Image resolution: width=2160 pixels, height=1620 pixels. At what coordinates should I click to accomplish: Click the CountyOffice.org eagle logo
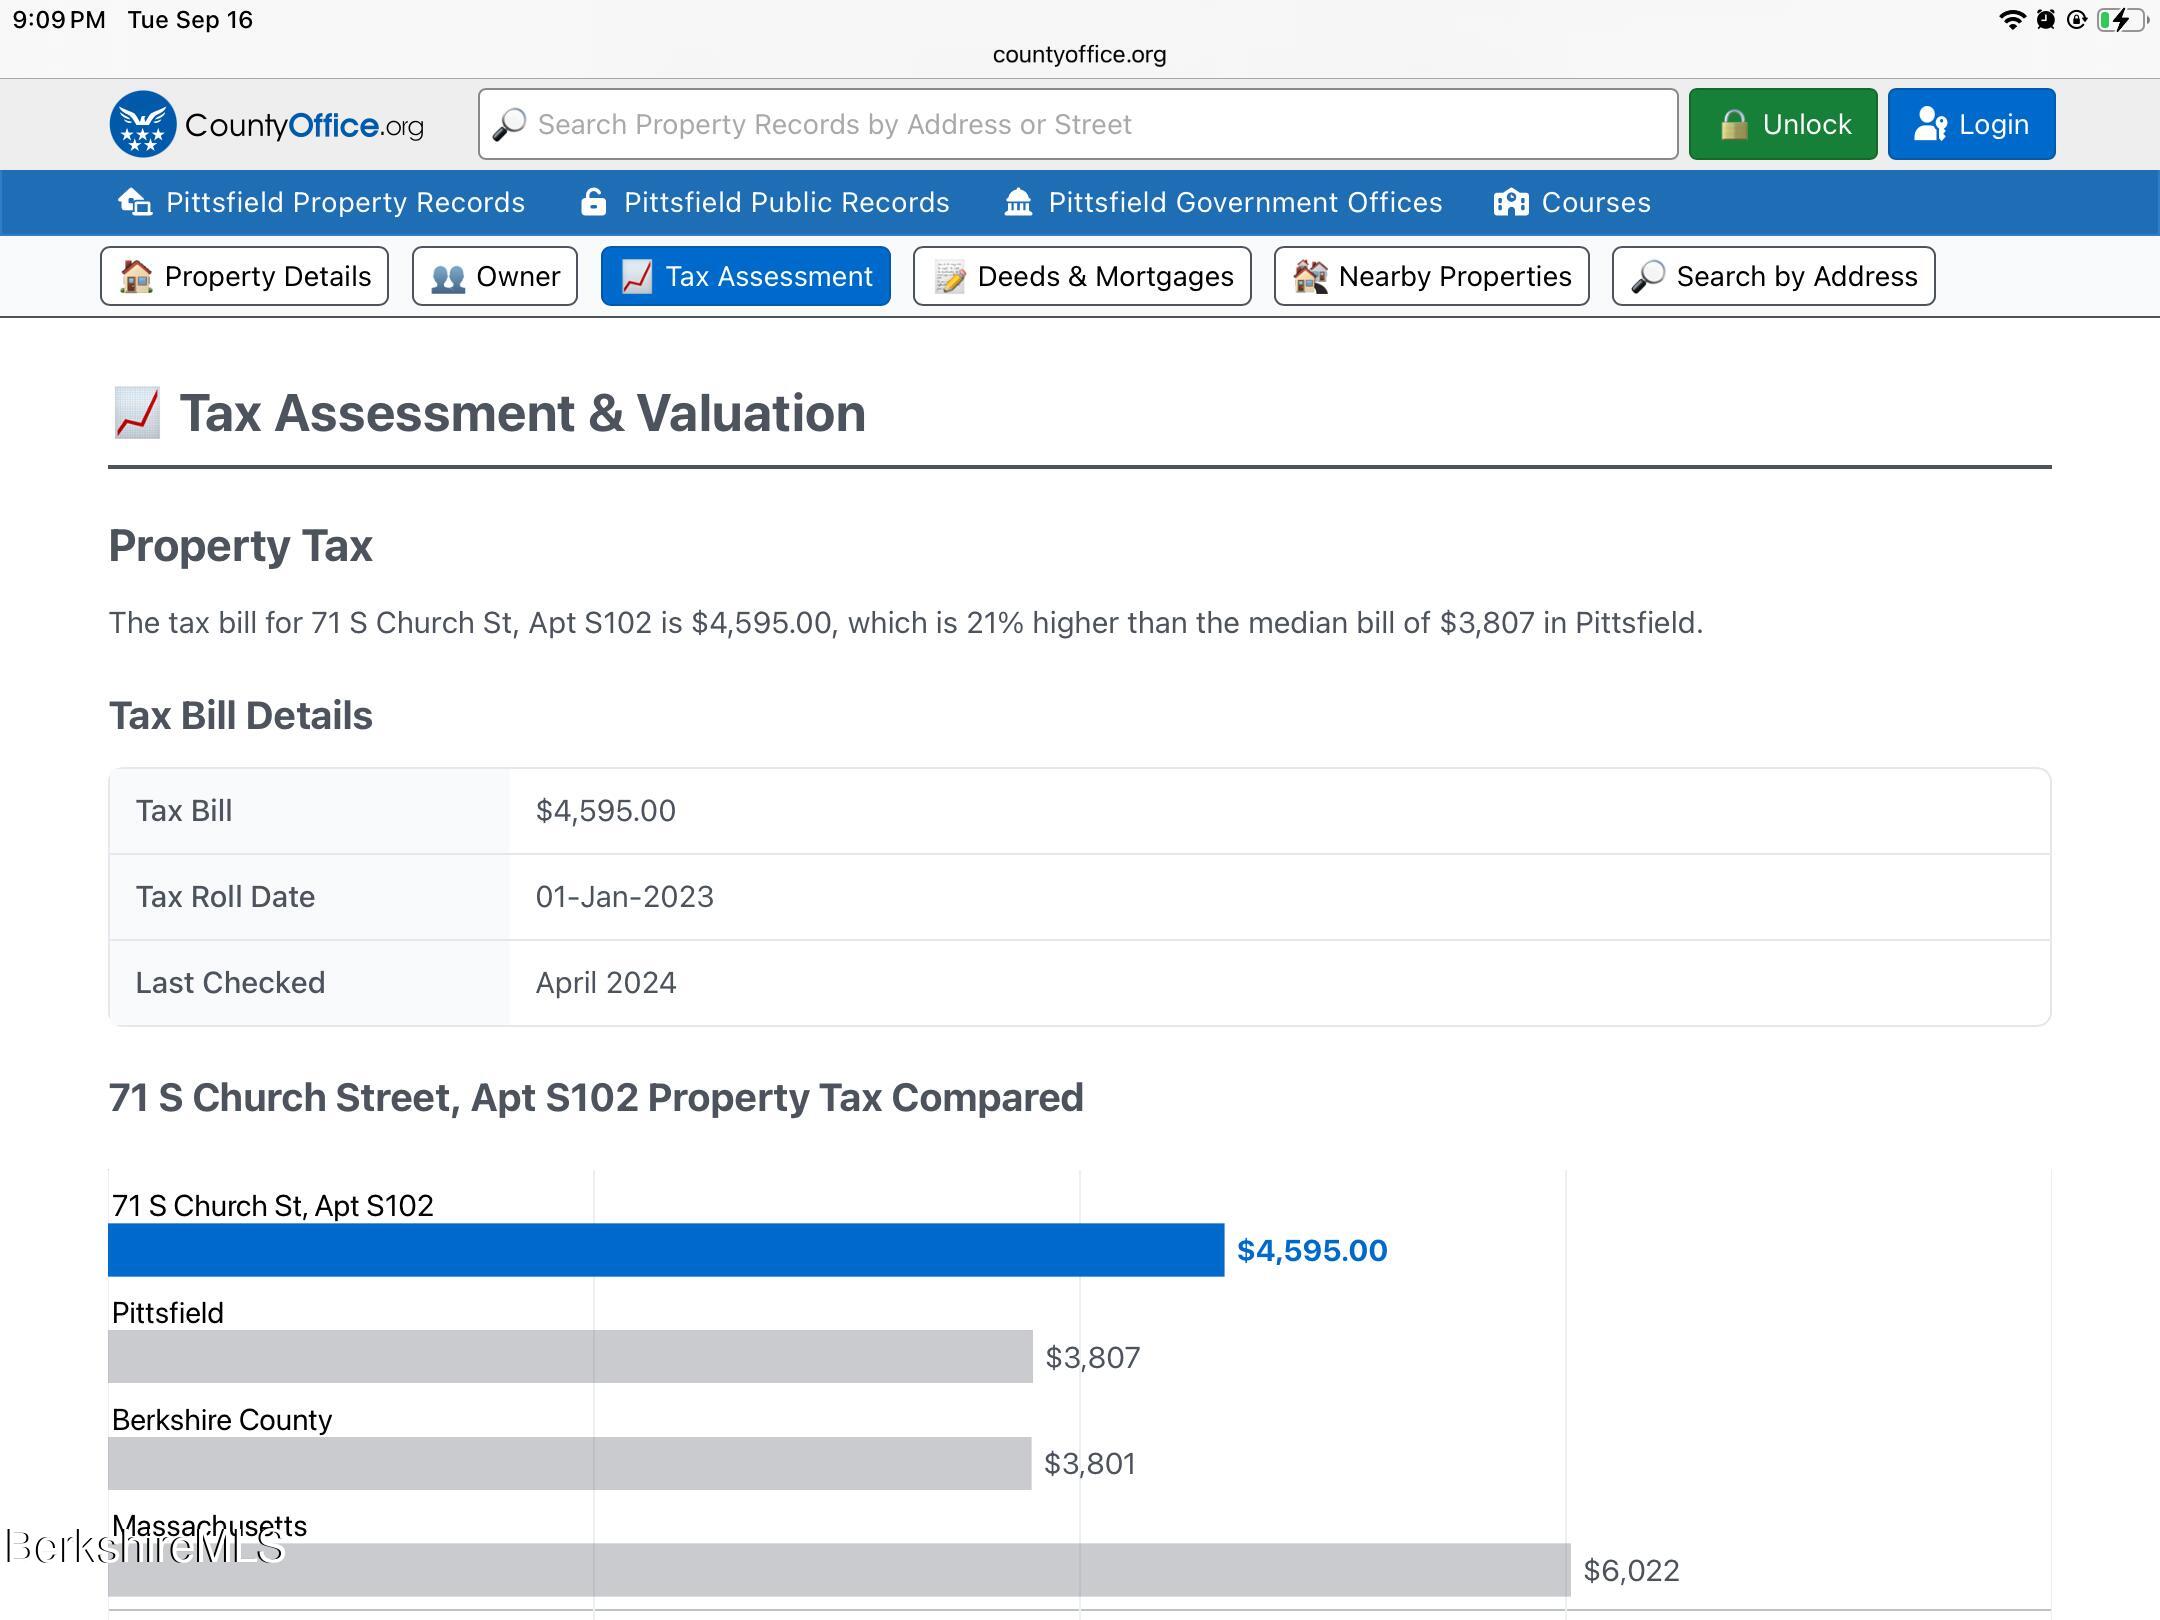point(143,124)
